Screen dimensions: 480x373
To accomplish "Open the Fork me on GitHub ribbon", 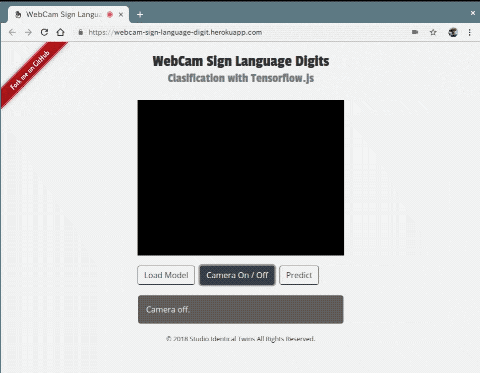I will pyautogui.click(x=30, y=70).
